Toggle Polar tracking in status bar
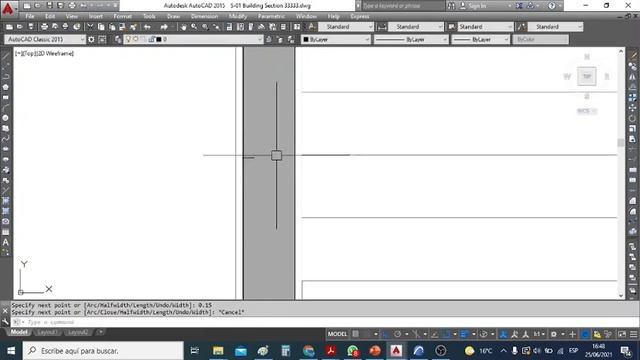 pos(397,334)
